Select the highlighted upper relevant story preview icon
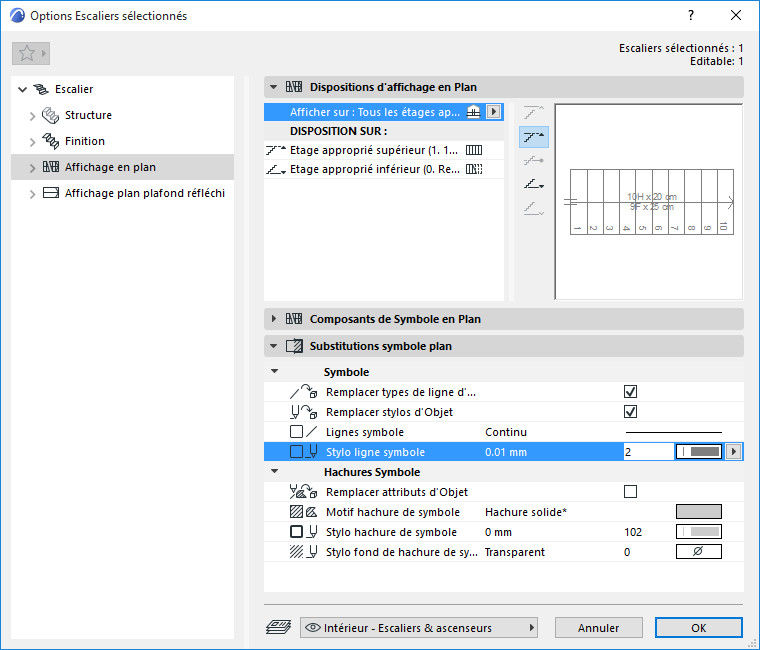 534,137
